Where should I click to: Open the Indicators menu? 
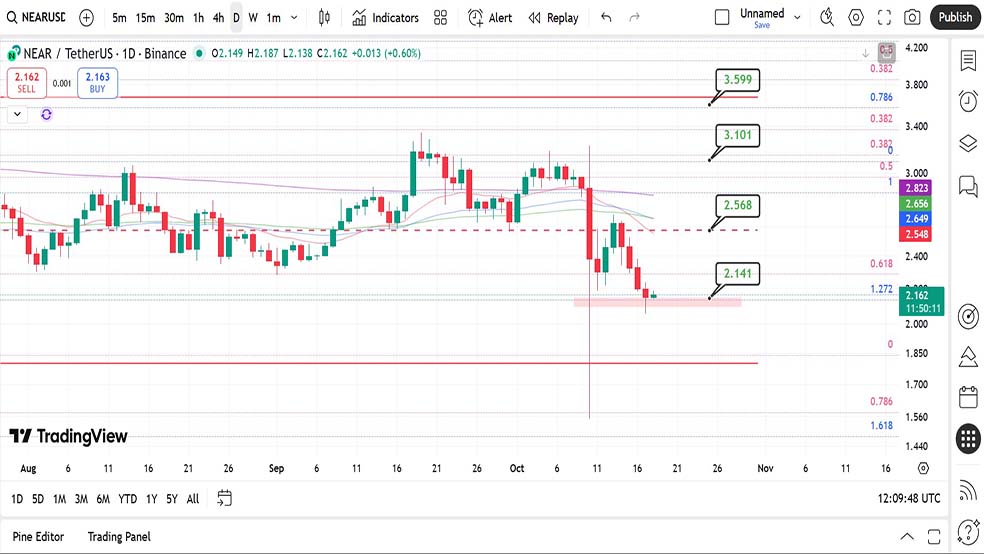click(x=386, y=17)
